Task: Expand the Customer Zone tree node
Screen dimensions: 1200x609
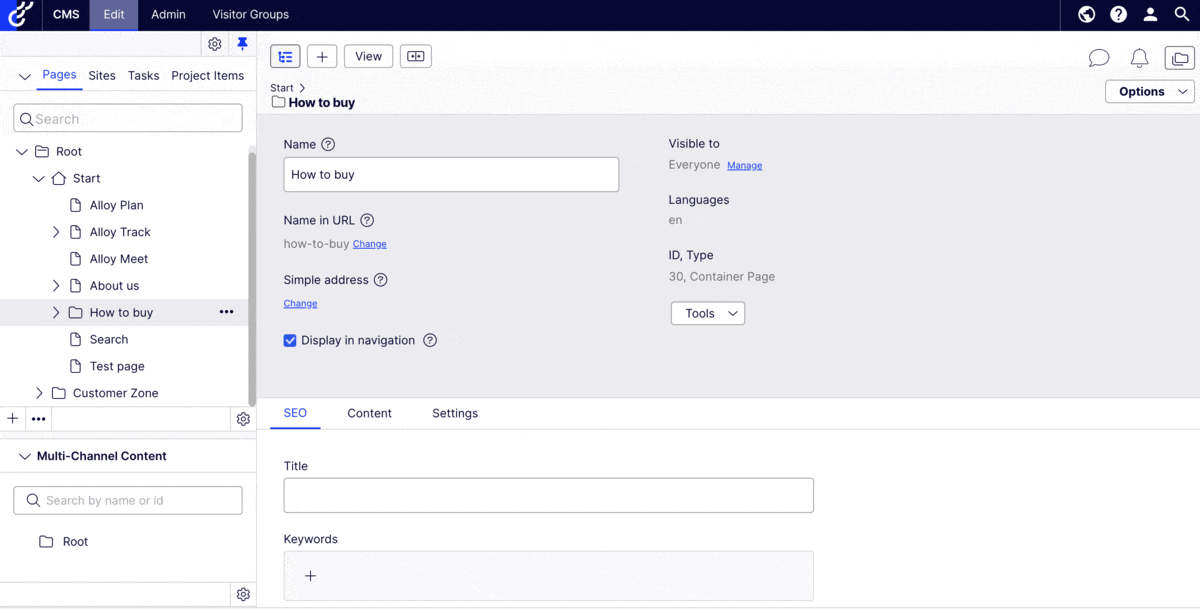Action: pos(39,393)
